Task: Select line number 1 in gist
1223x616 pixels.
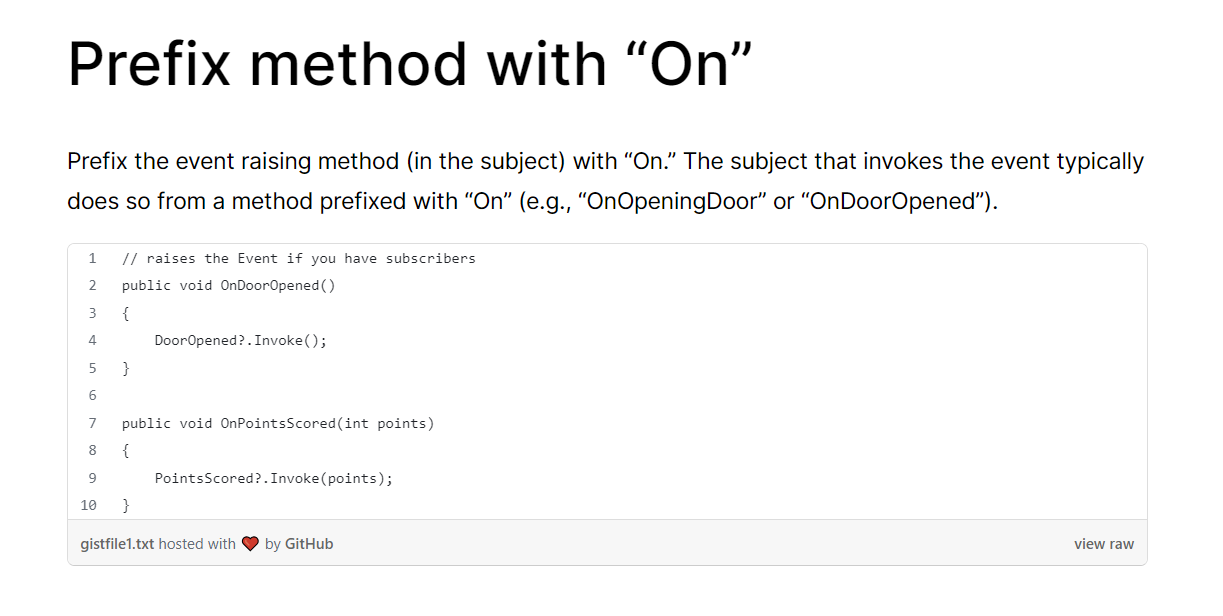Action: [92, 258]
